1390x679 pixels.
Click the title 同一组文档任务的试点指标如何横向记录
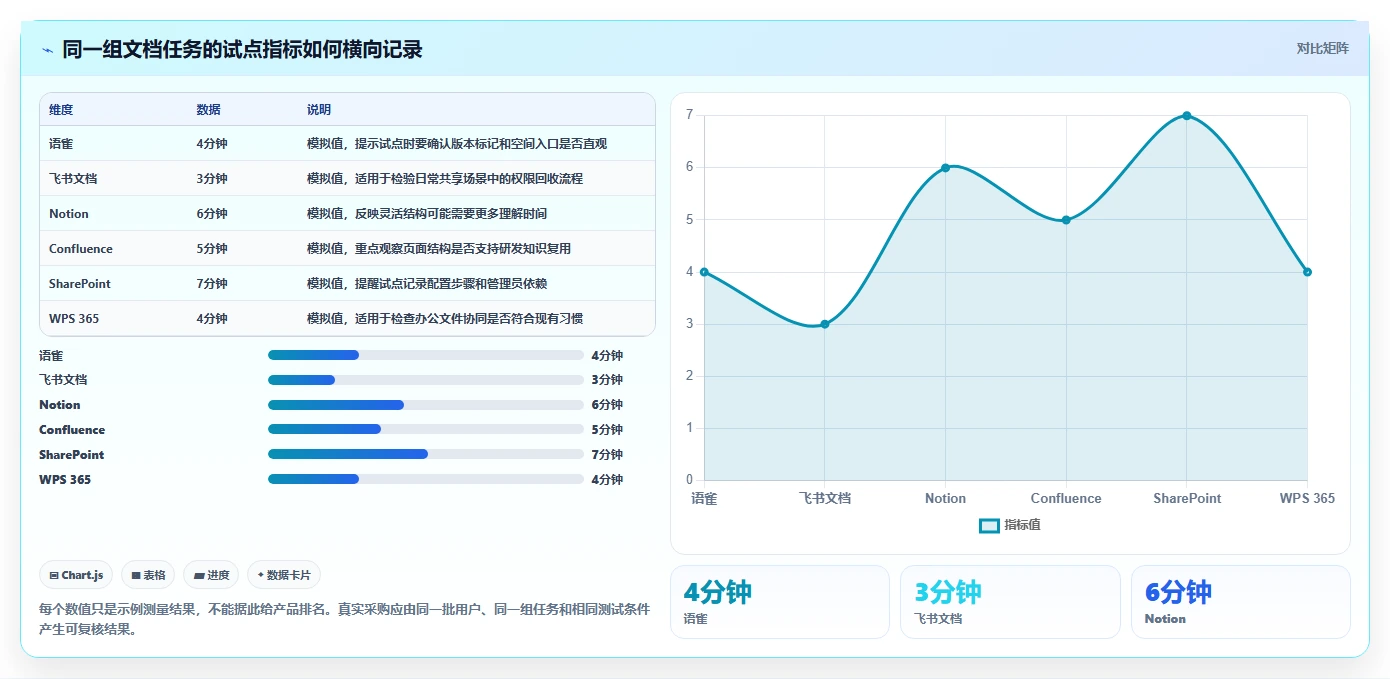click(x=242, y=49)
